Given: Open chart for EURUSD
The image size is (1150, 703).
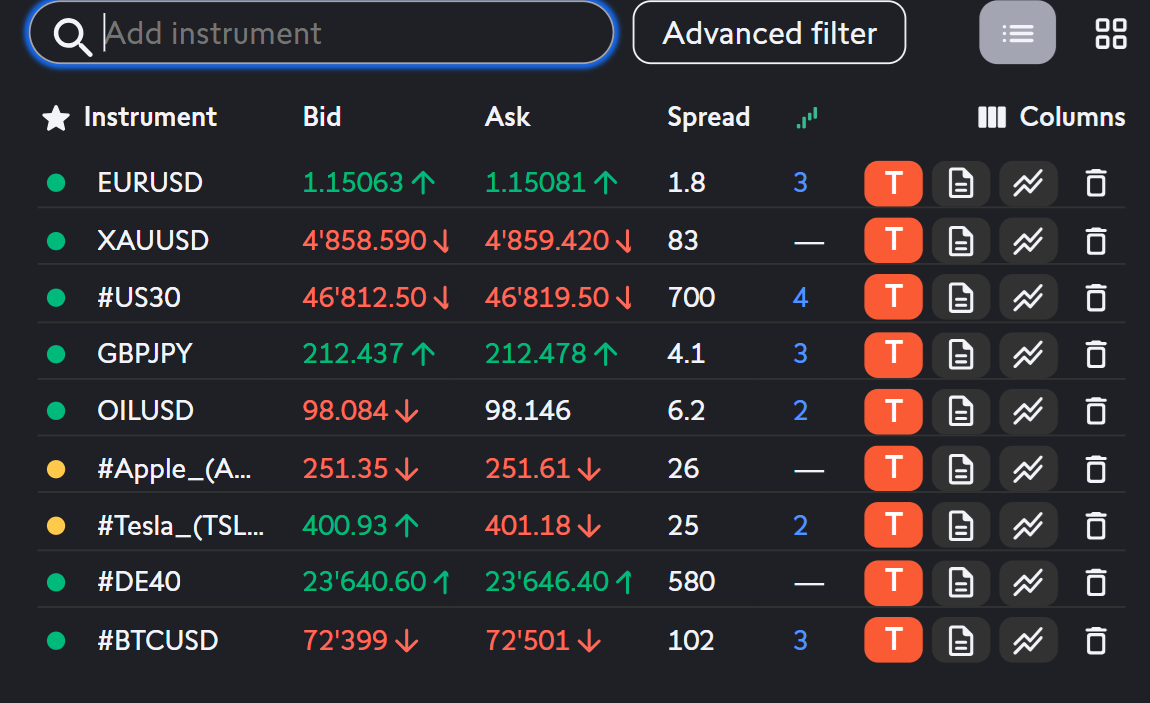Looking at the screenshot, I should point(1028,183).
